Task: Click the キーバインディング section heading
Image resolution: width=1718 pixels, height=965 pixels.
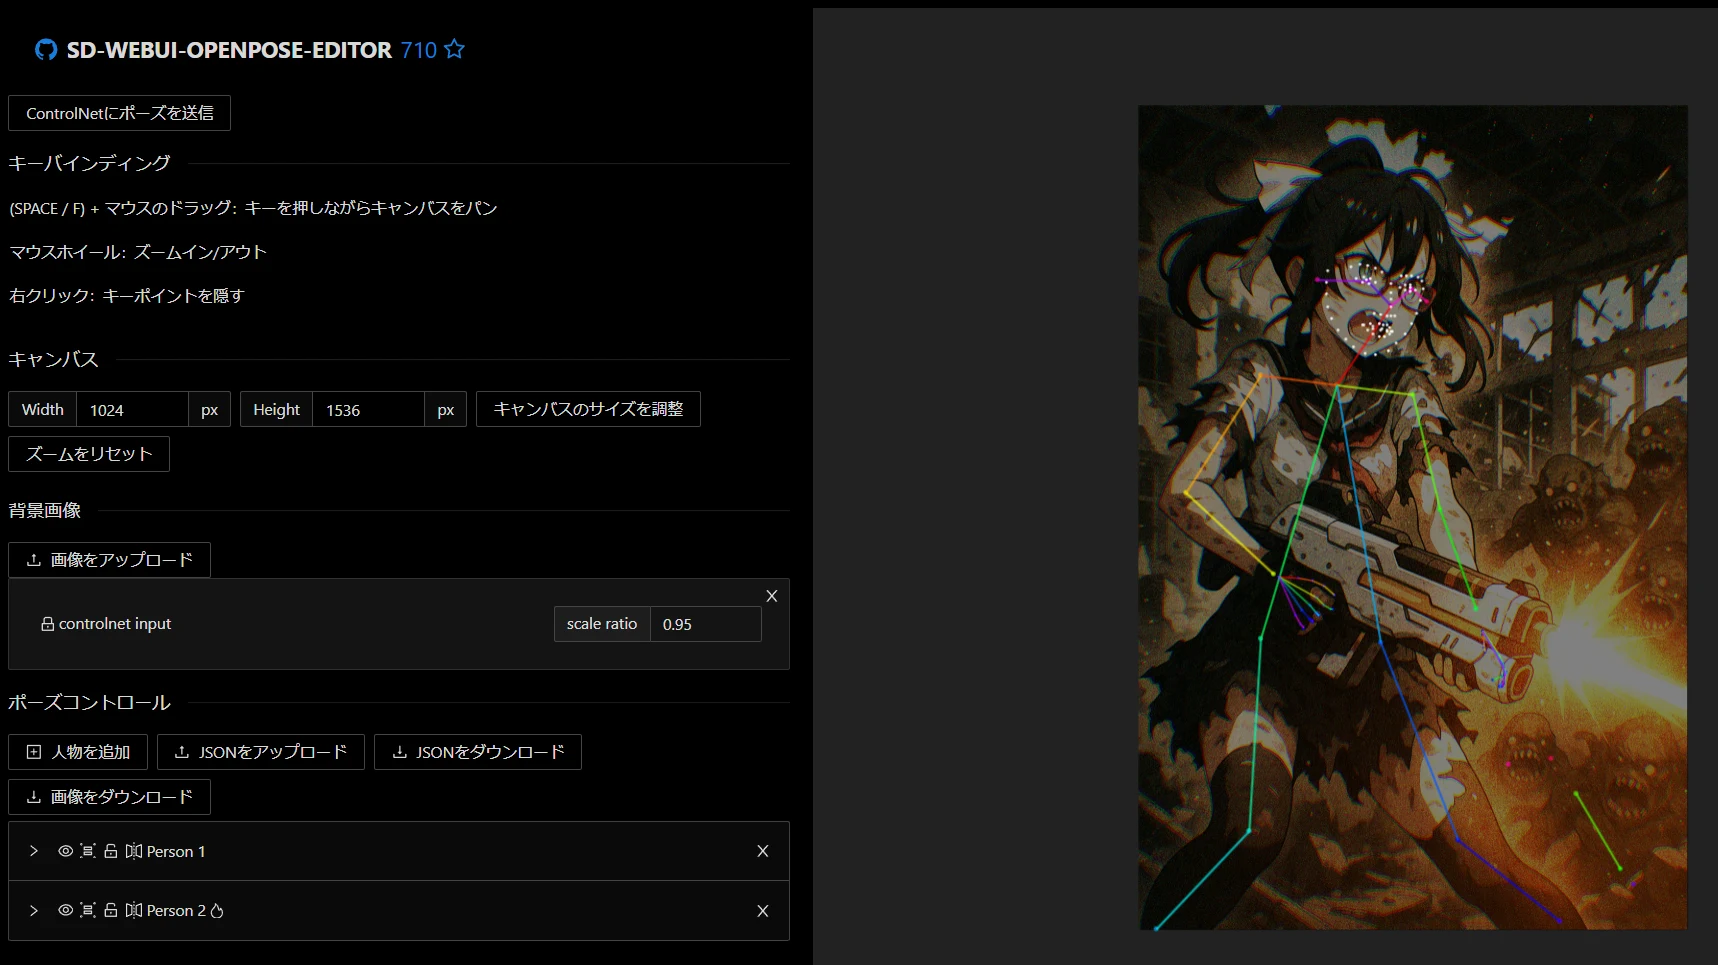Action: (x=89, y=163)
